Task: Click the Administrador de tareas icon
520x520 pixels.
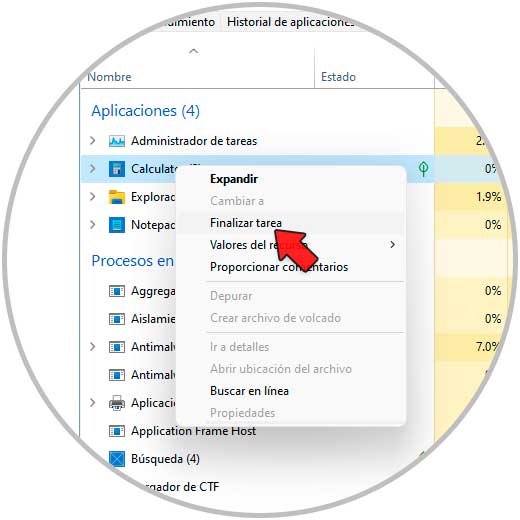Action: (x=117, y=141)
